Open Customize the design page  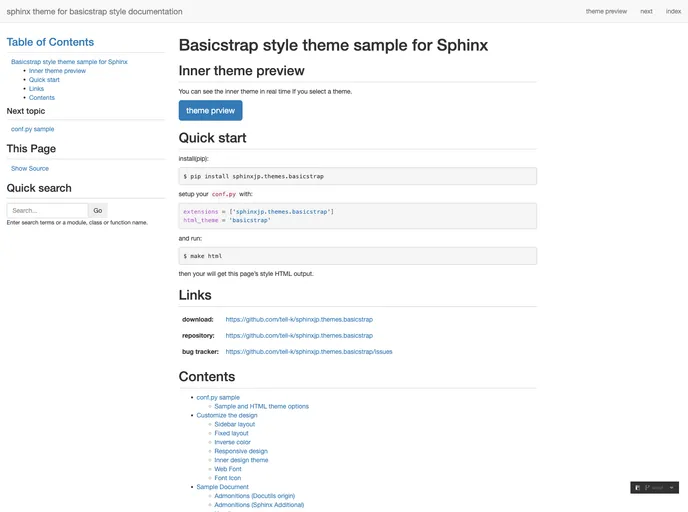coord(227,415)
